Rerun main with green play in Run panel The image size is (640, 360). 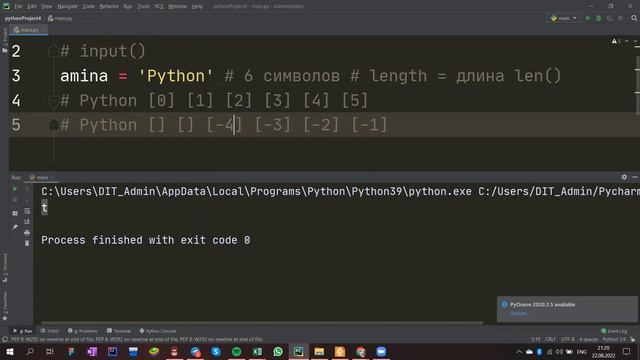(x=15, y=189)
